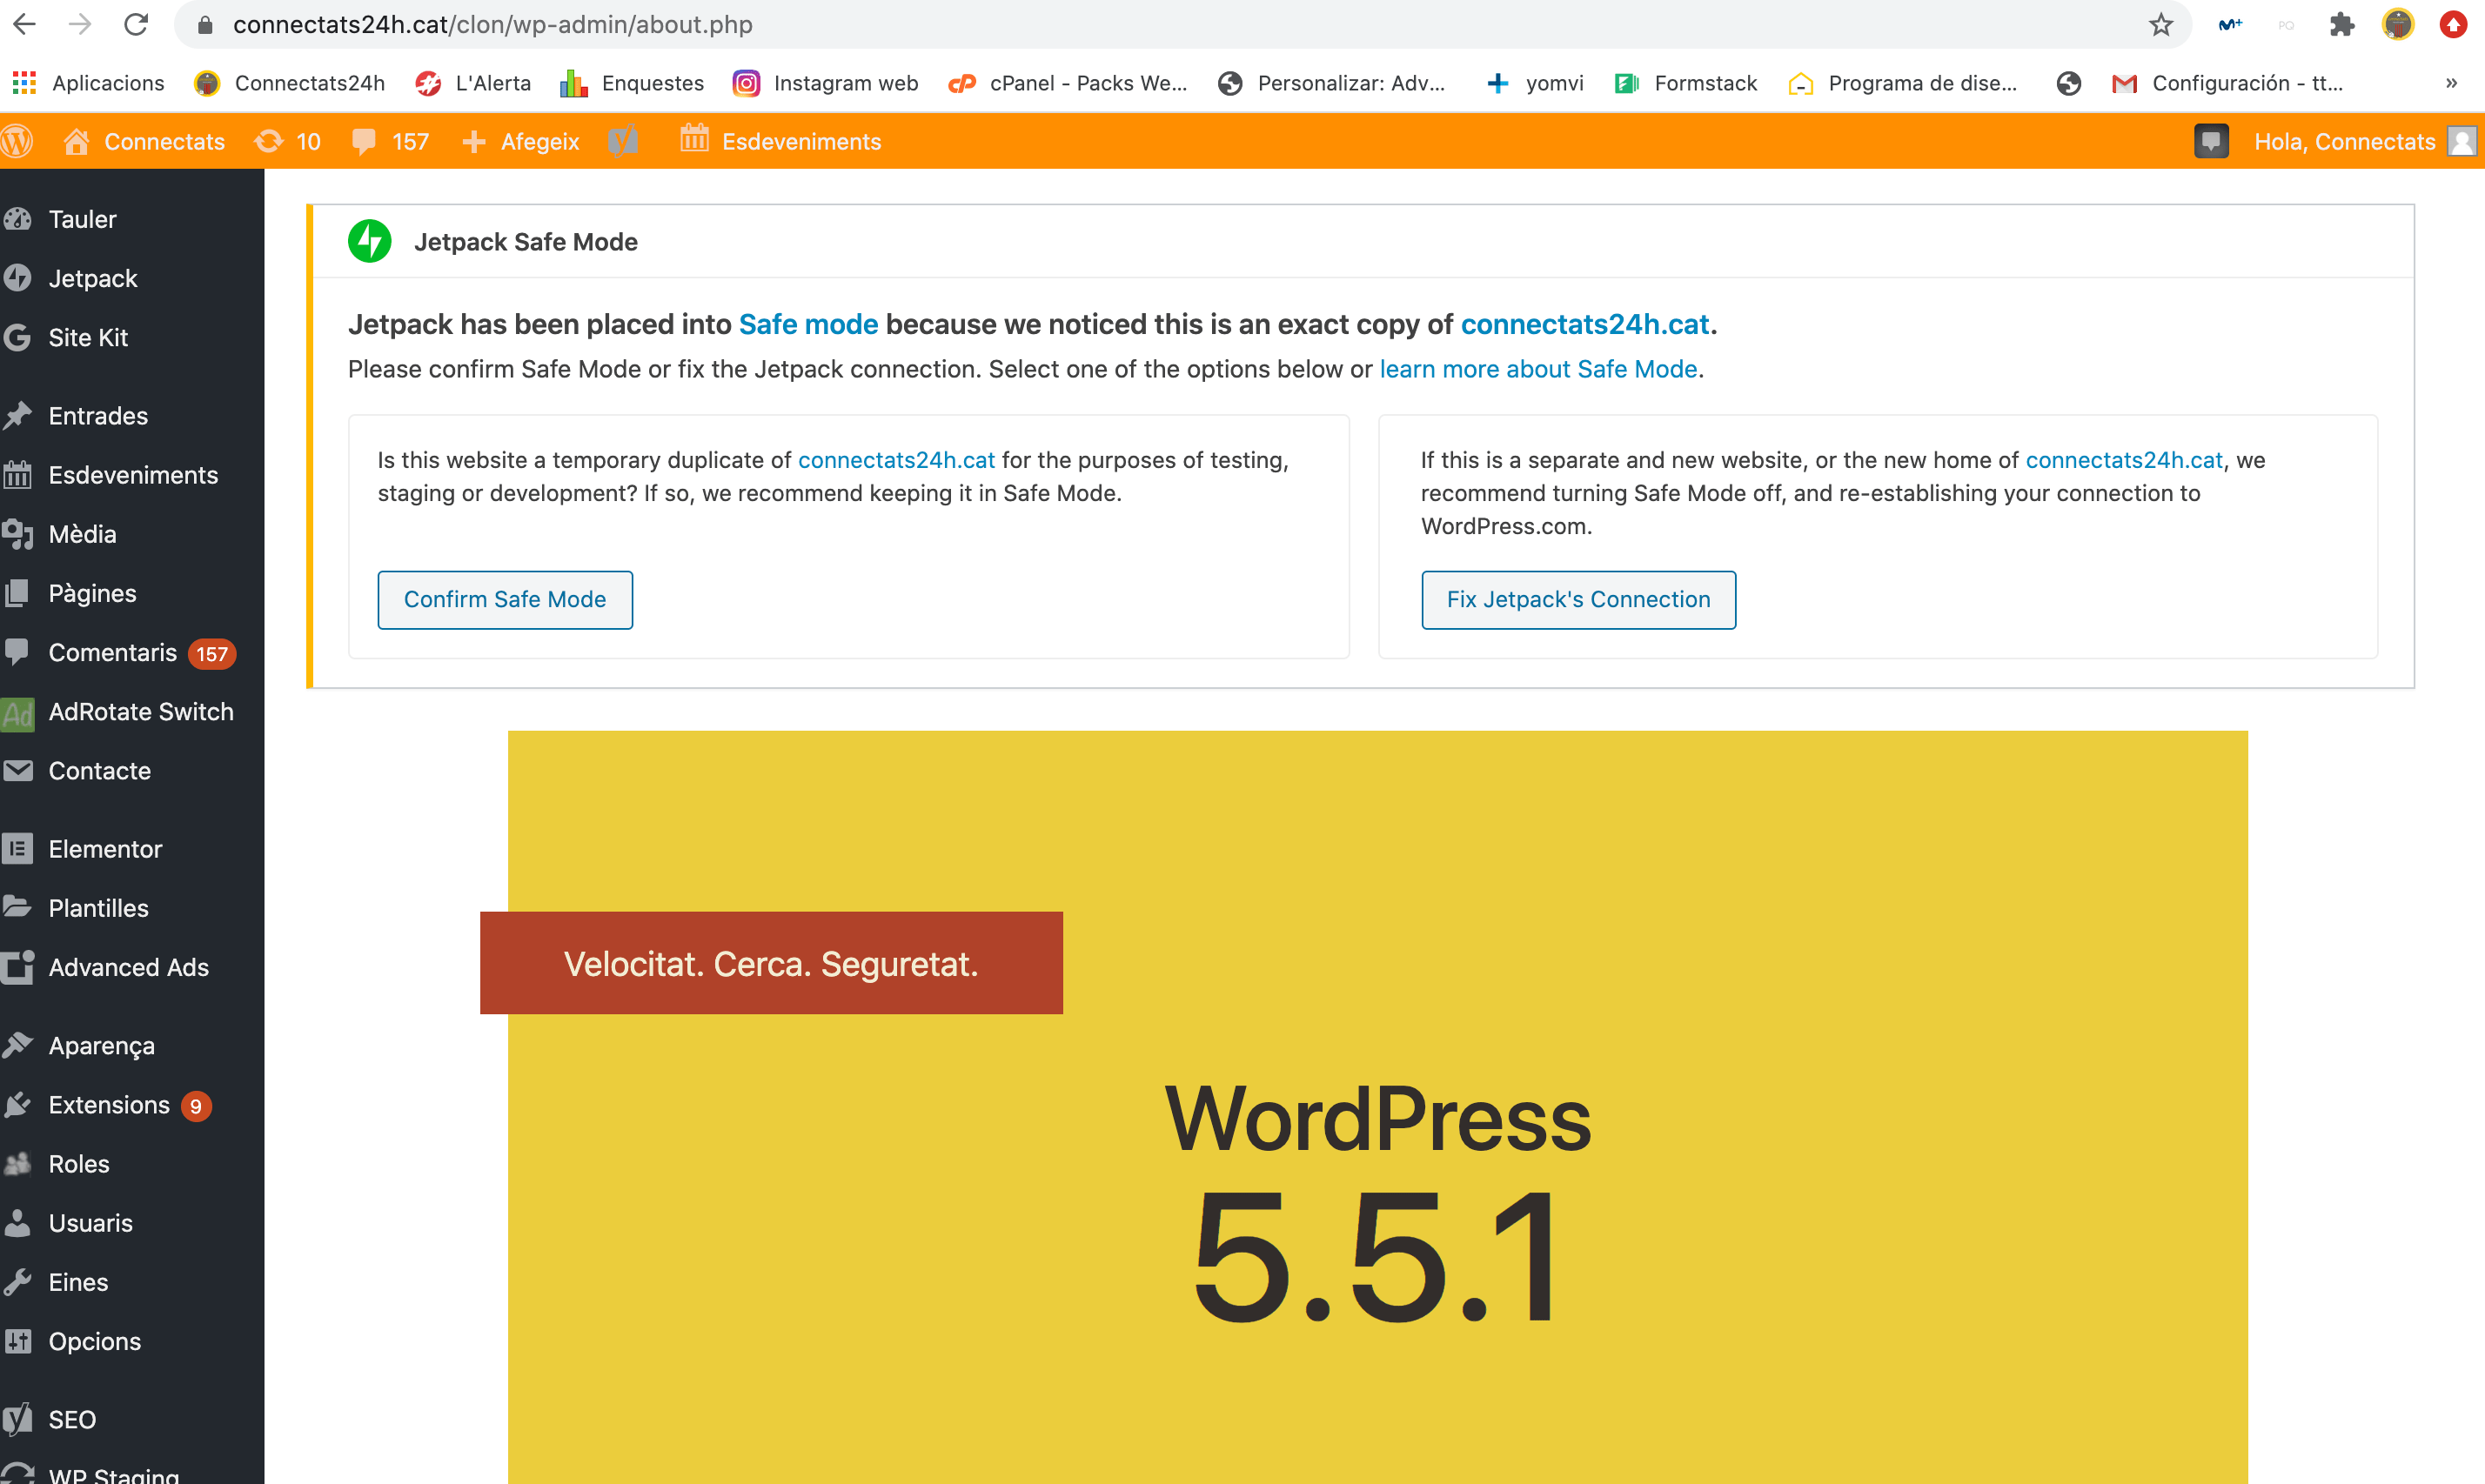Click the red update arrow icon
2485x1484 pixels.
click(2453, 24)
